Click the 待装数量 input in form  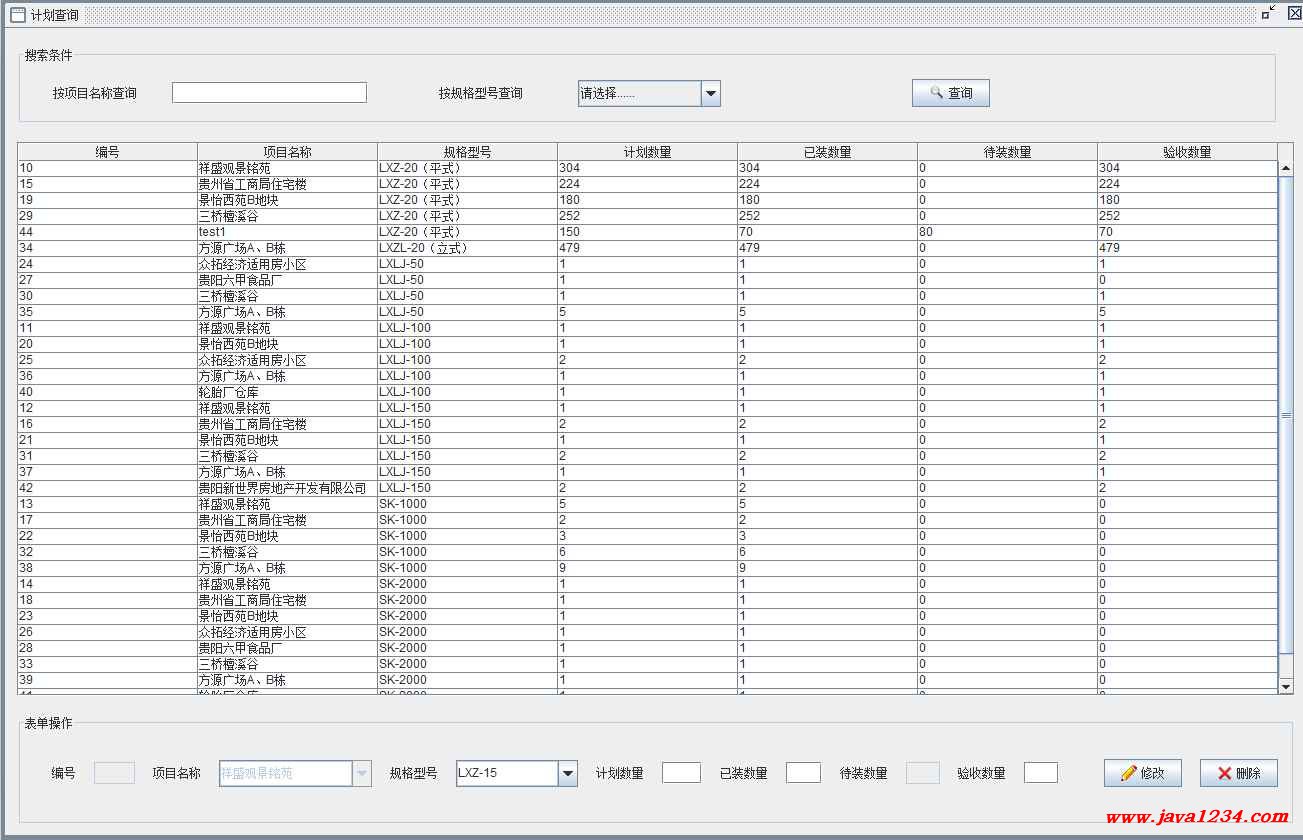[923, 773]
